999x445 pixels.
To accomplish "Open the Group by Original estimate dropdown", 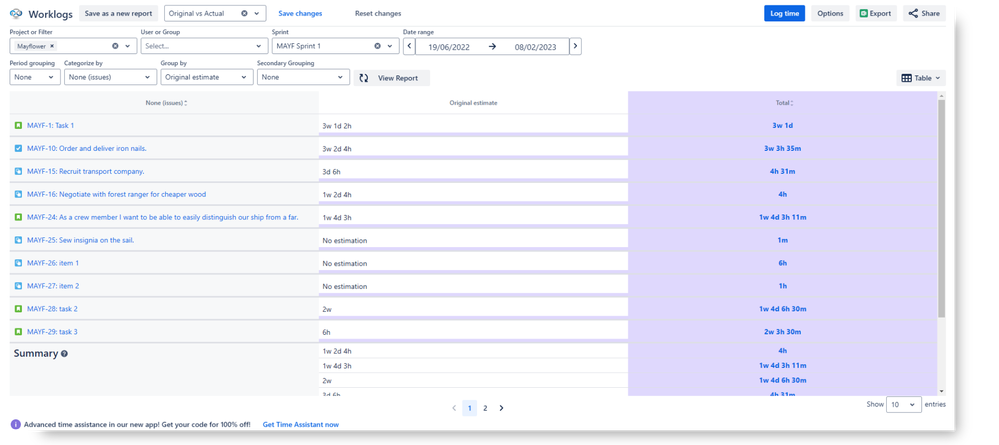I will pyautogui.click(x=207, y=77).
